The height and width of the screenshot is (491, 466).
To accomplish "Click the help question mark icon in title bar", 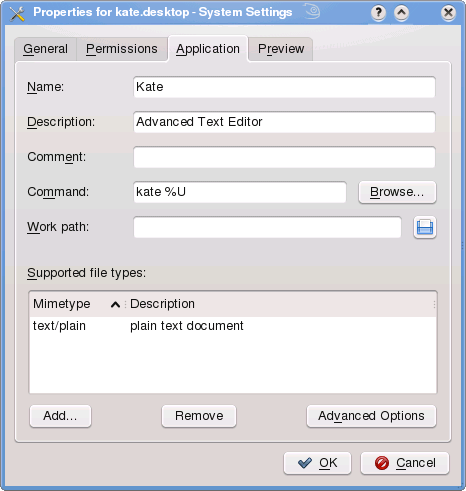I will (378, 13).
